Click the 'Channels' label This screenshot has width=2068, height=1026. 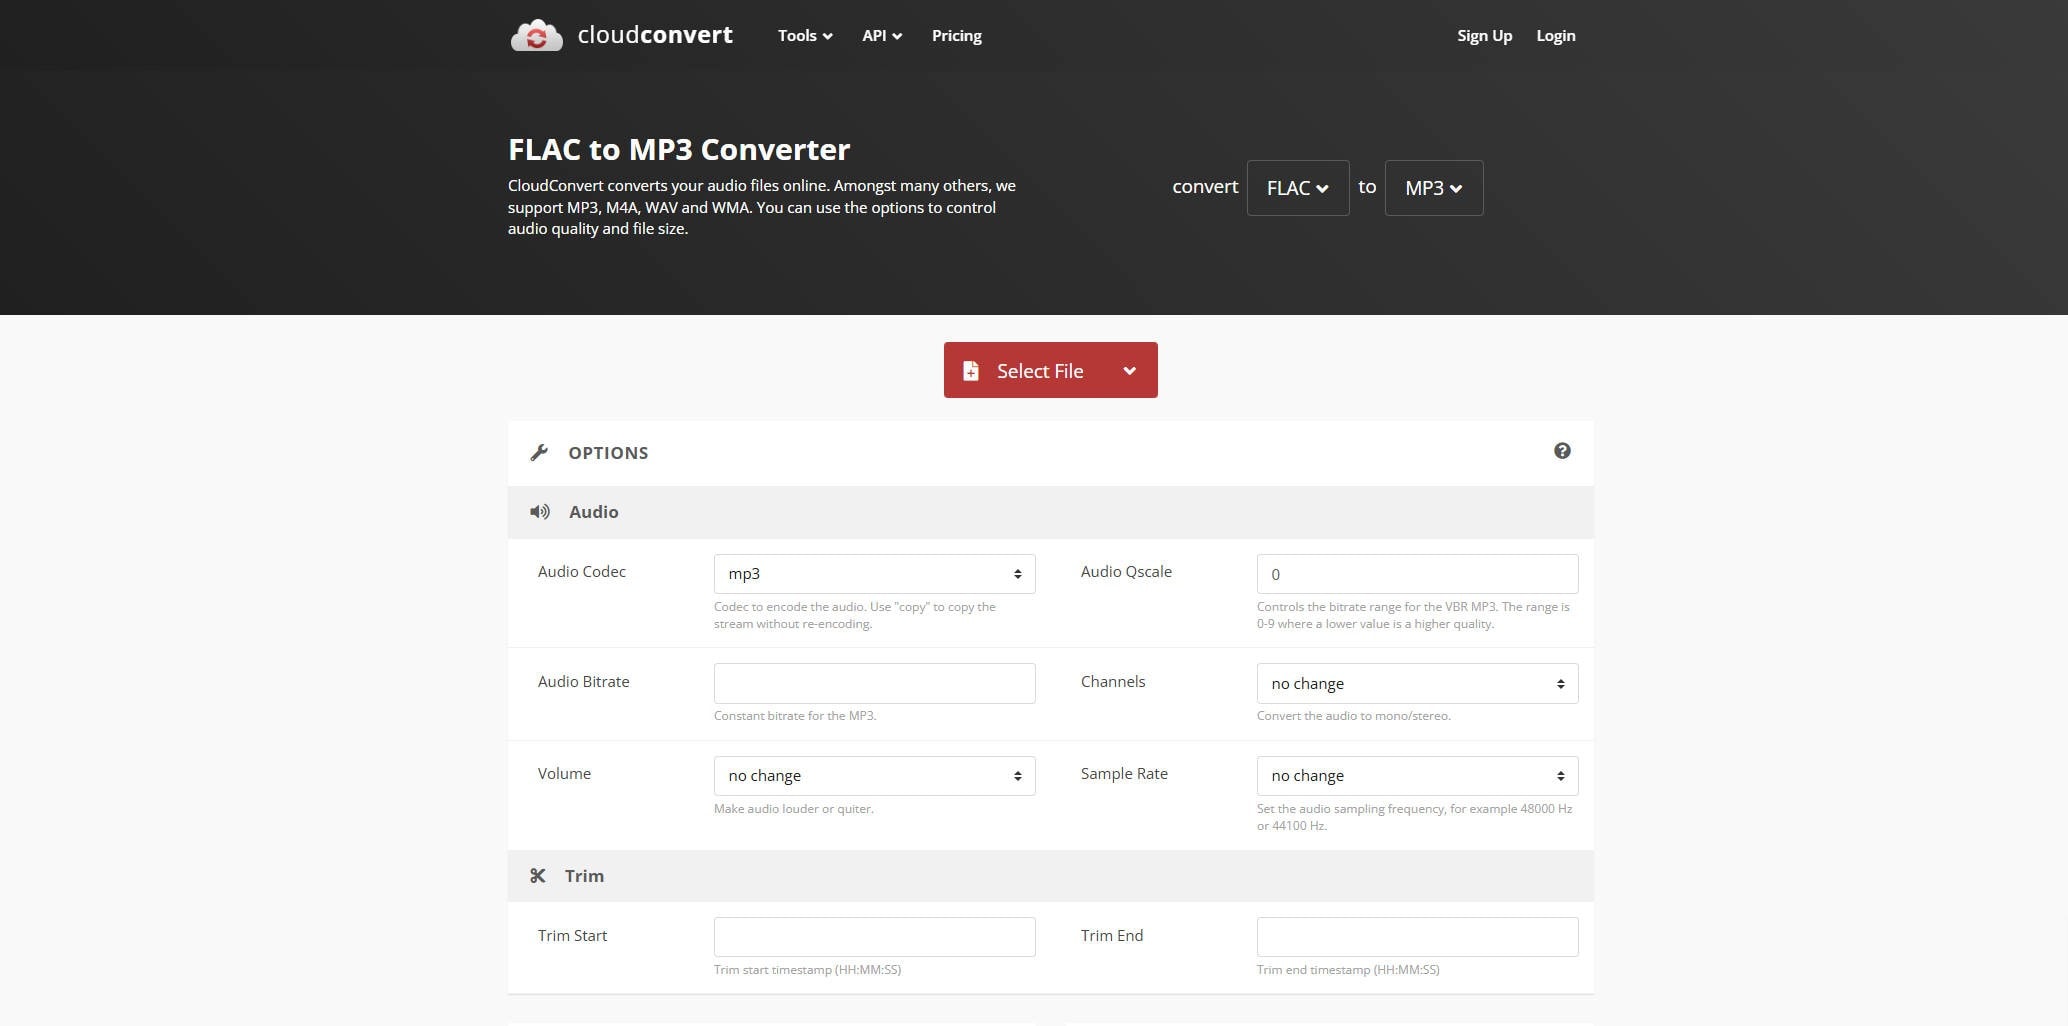1113,682
